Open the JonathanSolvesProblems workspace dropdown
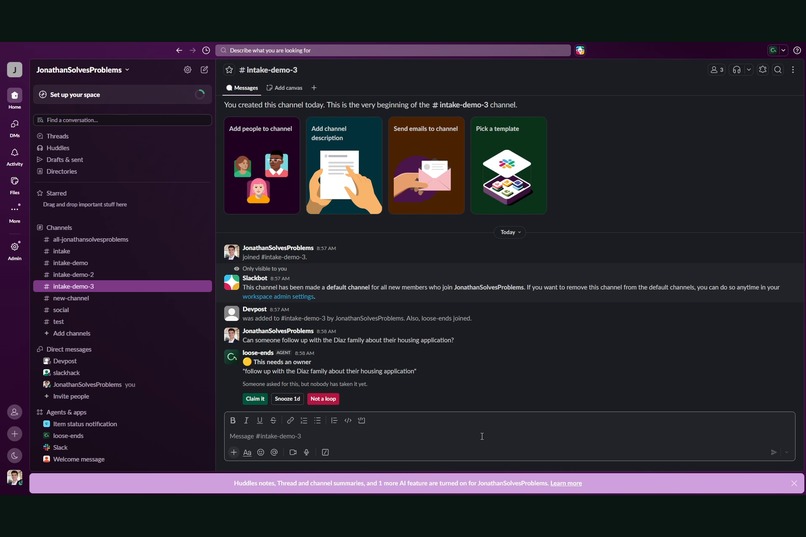 coord(83,70)
